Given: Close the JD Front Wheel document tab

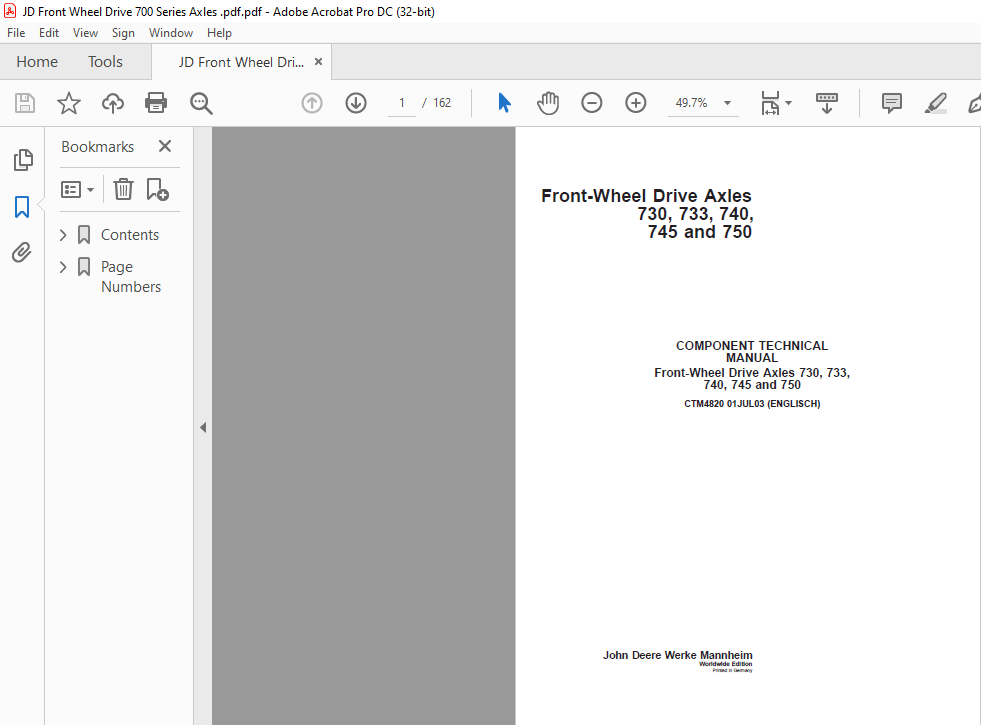Looking at the screenshot, I should coord(318,62).
